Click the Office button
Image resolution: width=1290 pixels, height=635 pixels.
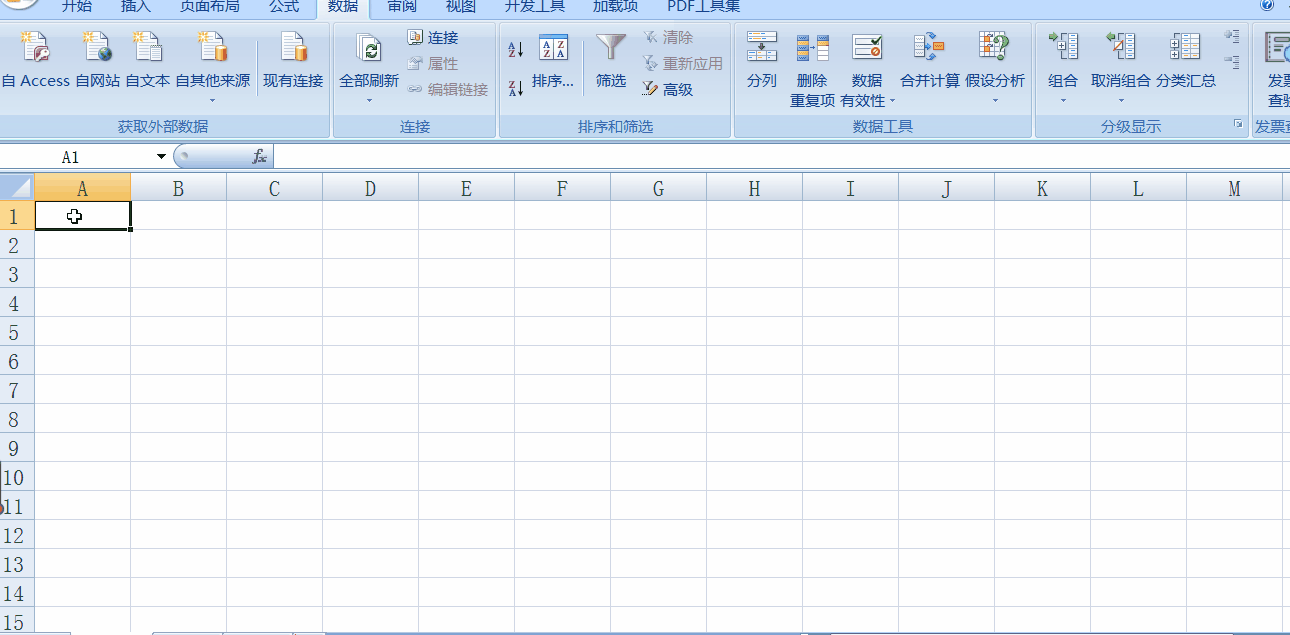(18, 5)
